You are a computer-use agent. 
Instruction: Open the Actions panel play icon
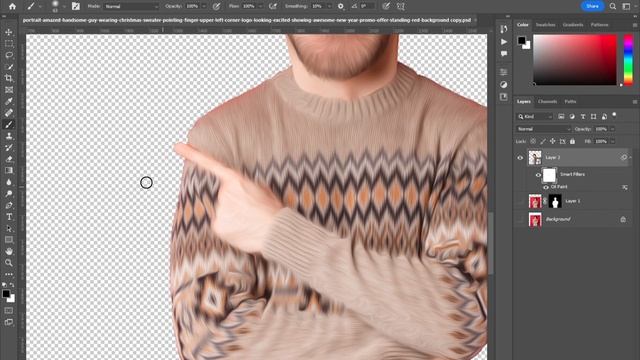coord(504,42)
